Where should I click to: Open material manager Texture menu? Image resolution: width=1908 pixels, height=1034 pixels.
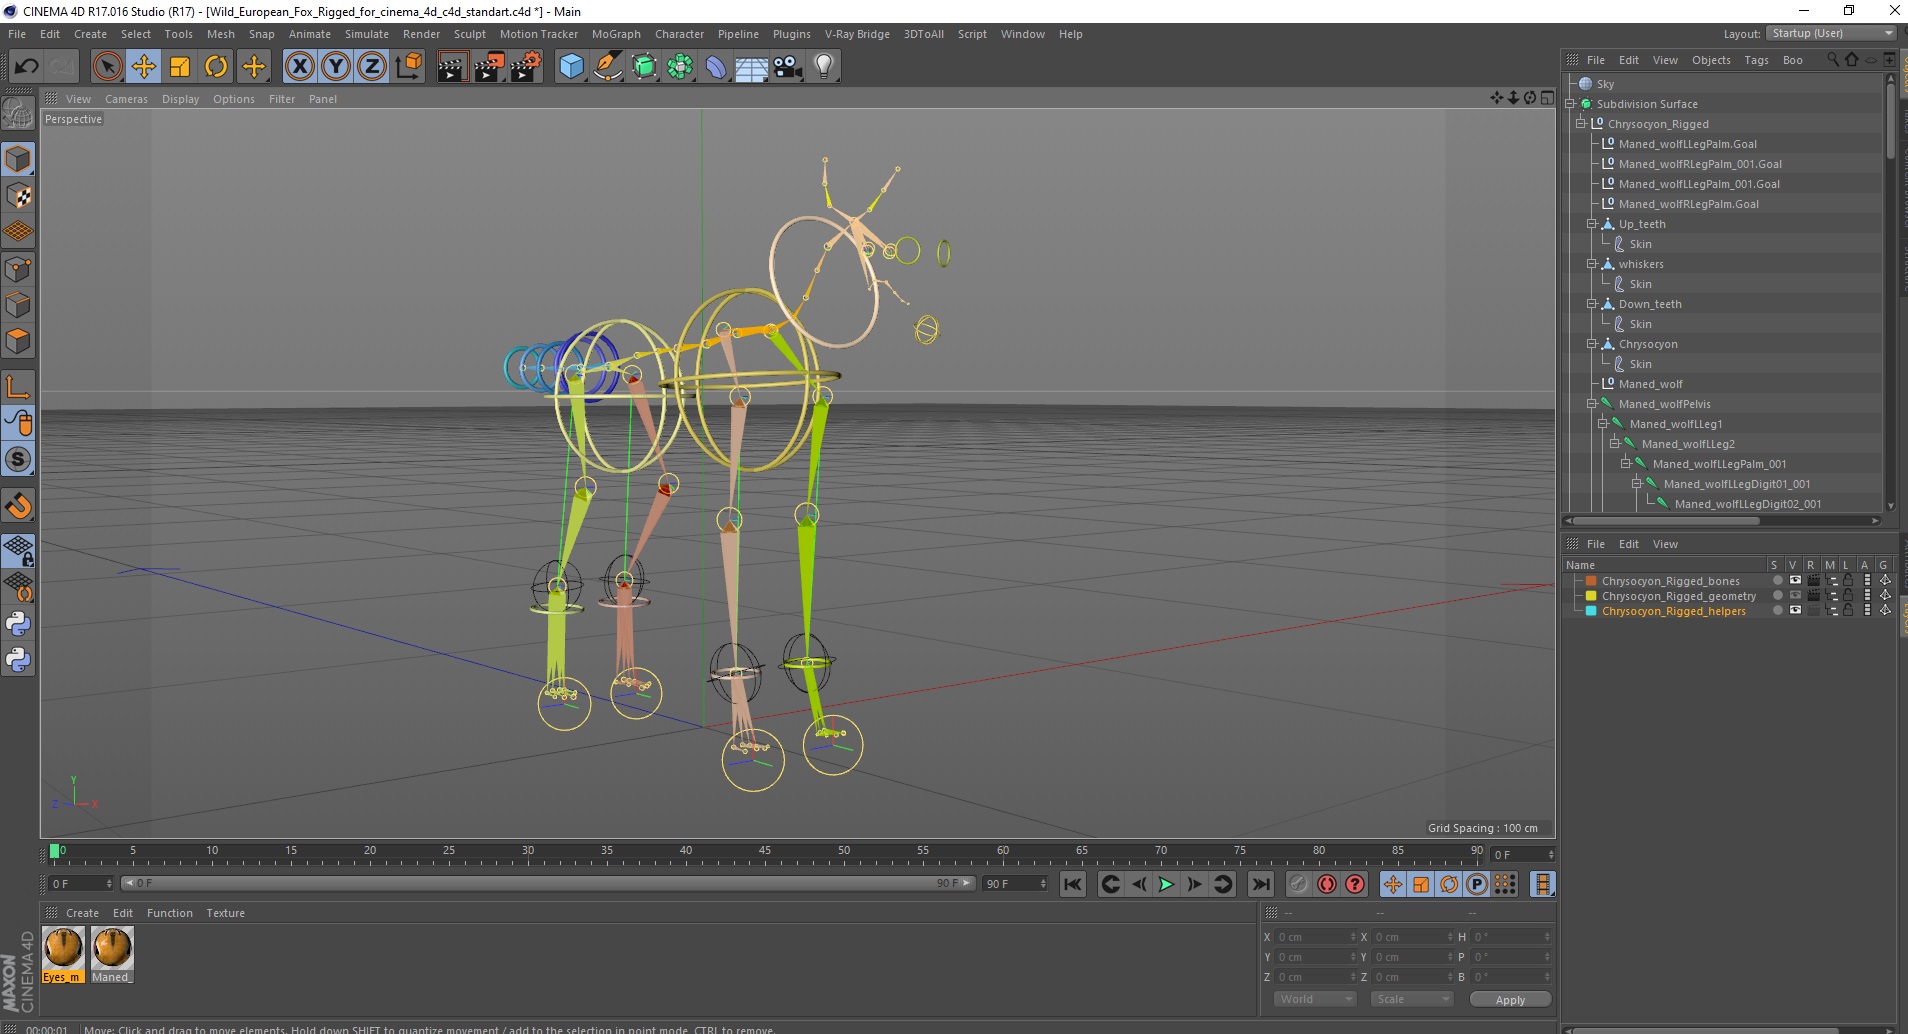pos(225,913)
